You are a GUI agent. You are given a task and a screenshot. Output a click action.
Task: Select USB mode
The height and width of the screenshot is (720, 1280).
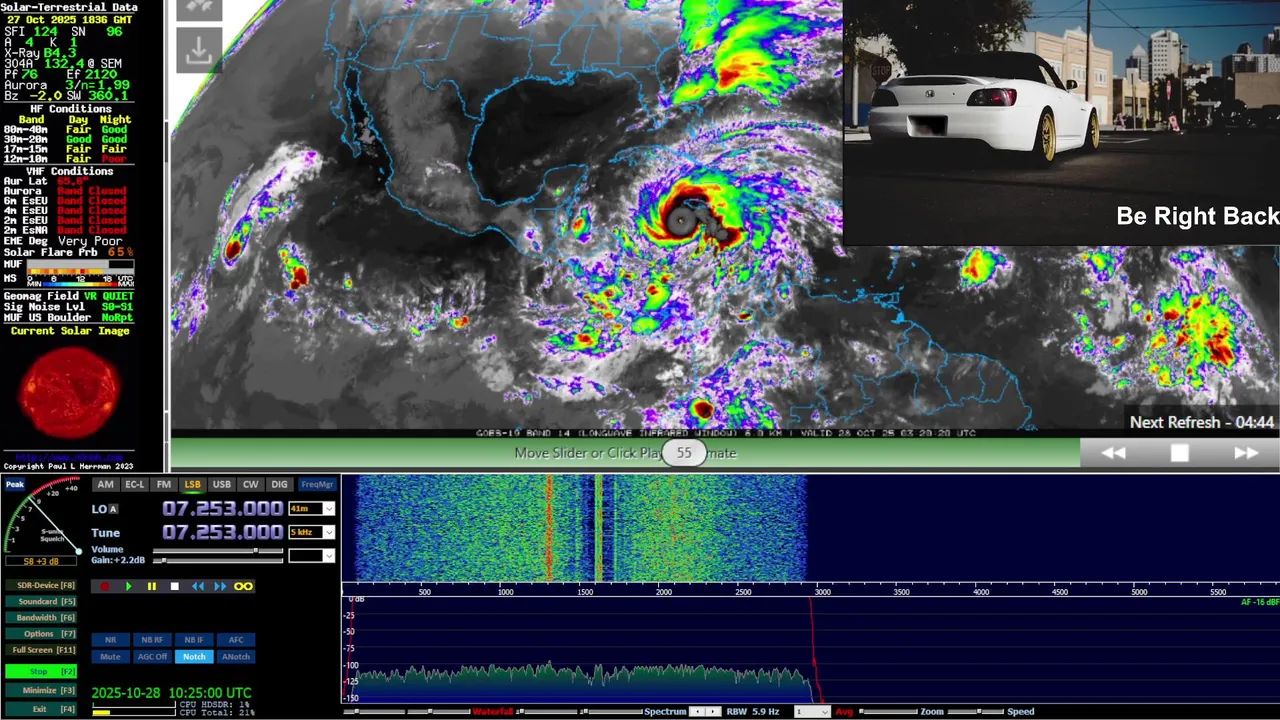coord(221,485)
